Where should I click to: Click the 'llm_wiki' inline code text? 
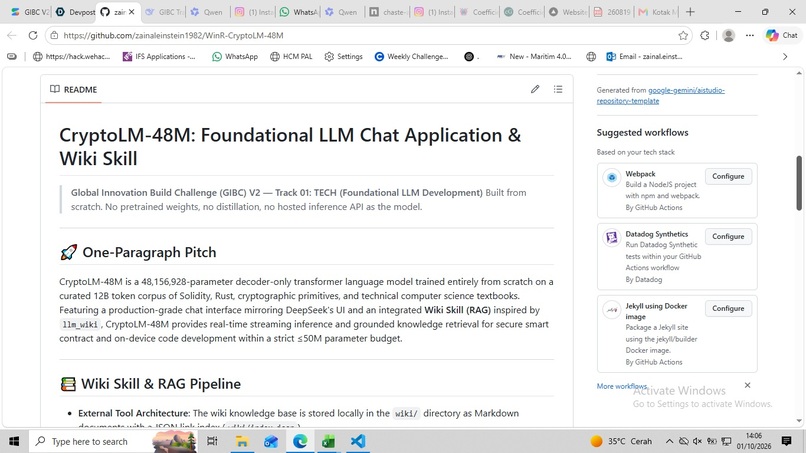[80, 324]
